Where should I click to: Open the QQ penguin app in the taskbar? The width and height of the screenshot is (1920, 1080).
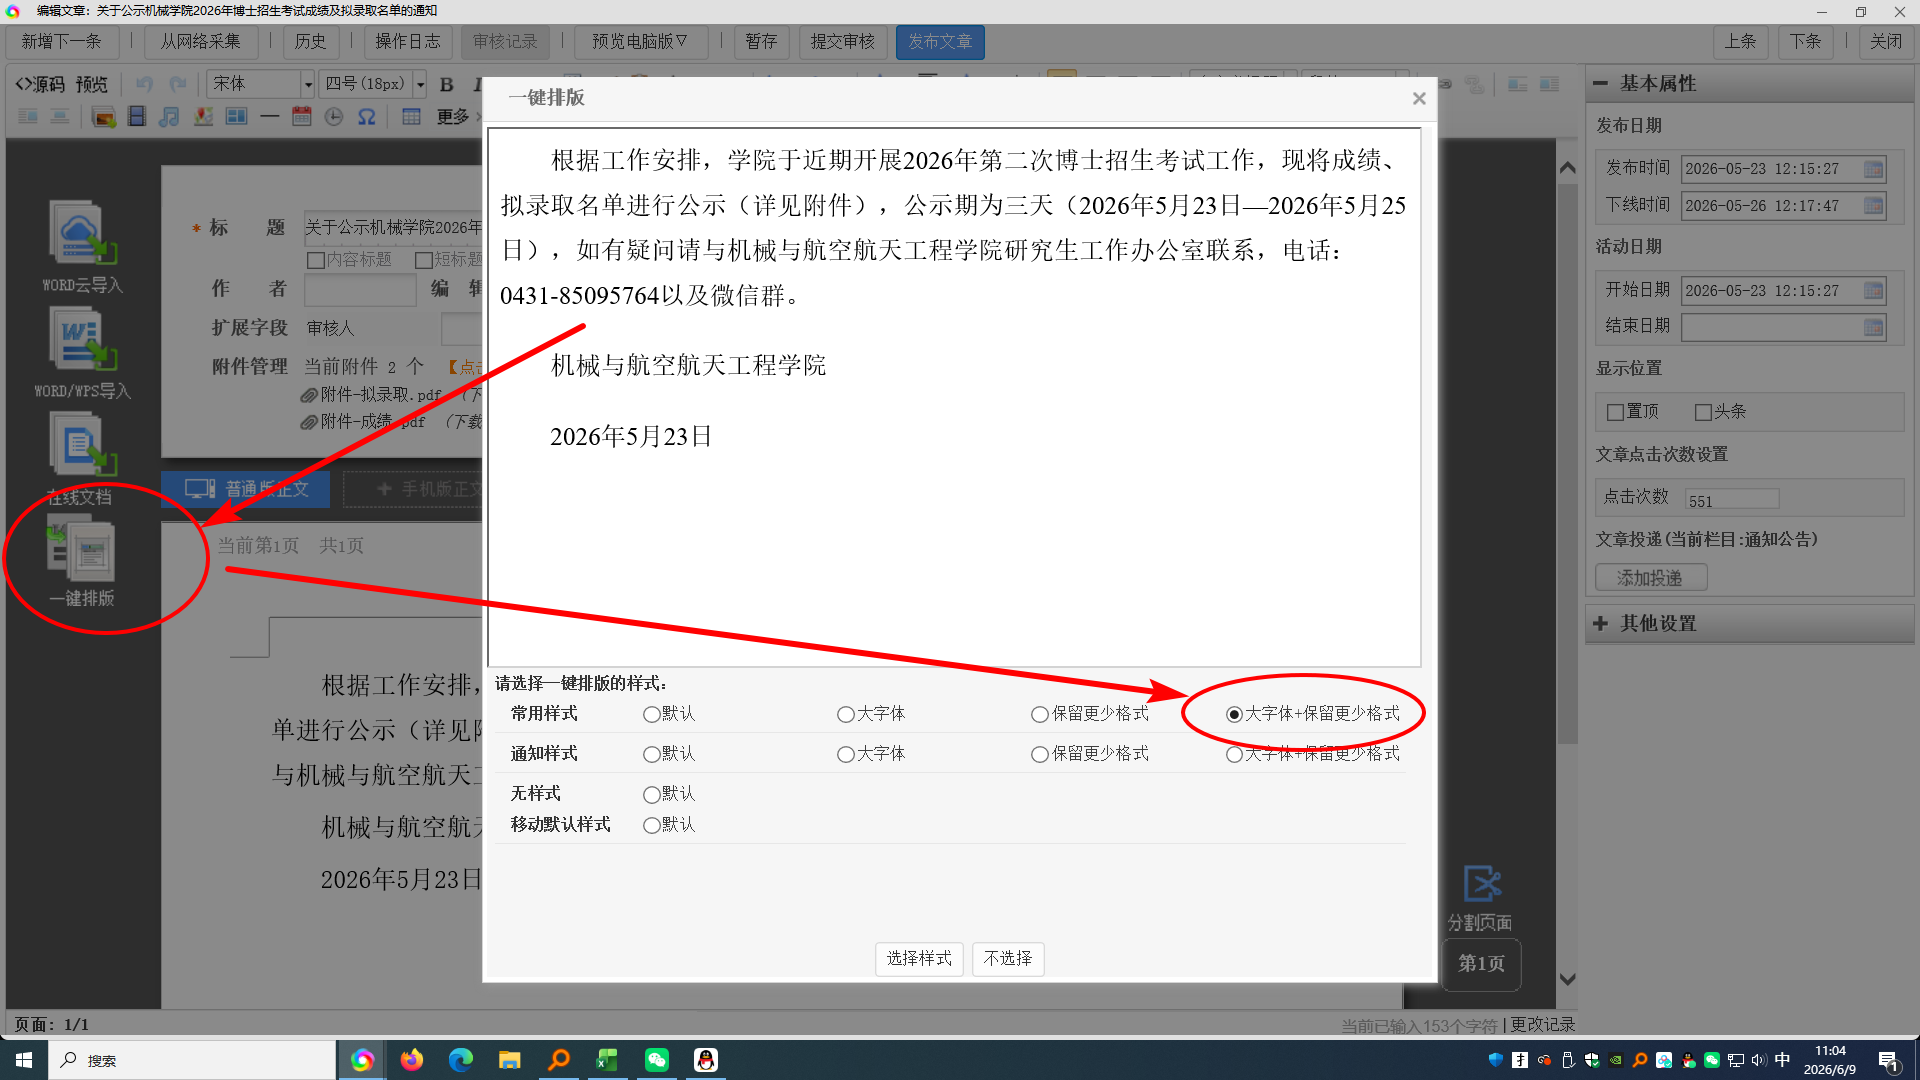tap(706, 1060)
